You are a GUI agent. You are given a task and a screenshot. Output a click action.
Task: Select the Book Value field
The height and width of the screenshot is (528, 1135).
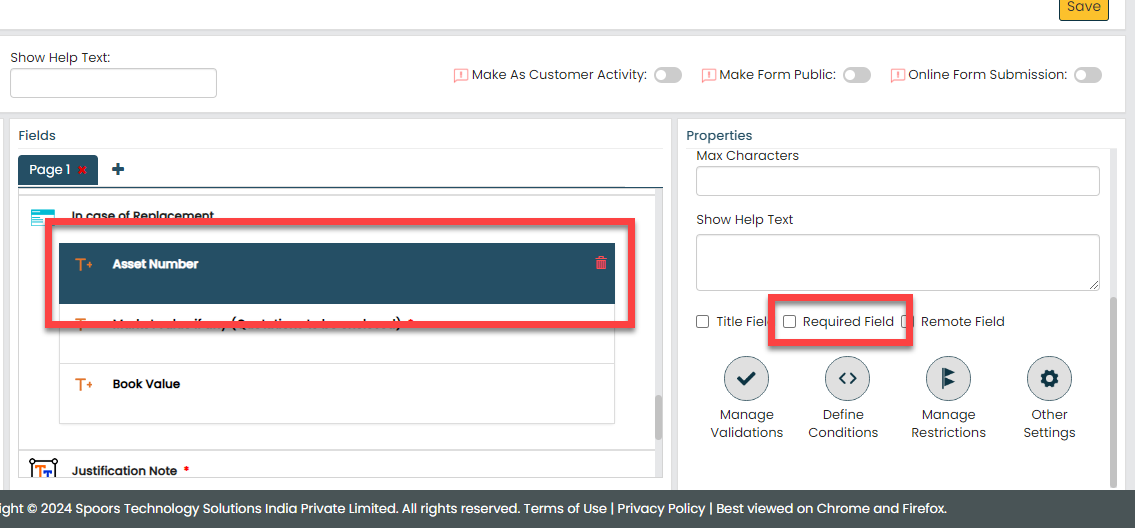(146, 384)
